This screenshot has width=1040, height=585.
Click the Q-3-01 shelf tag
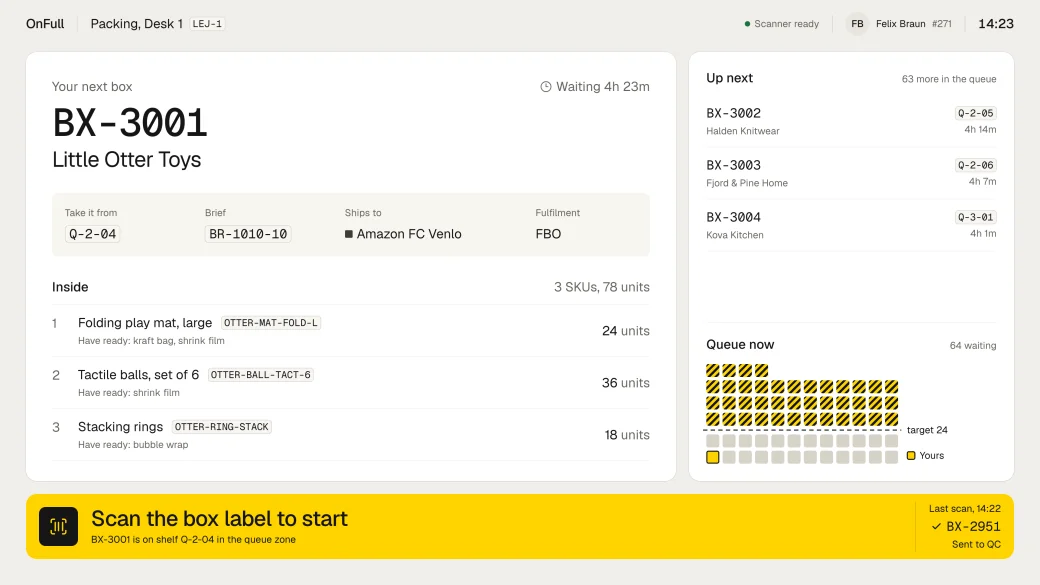[976, 217]
